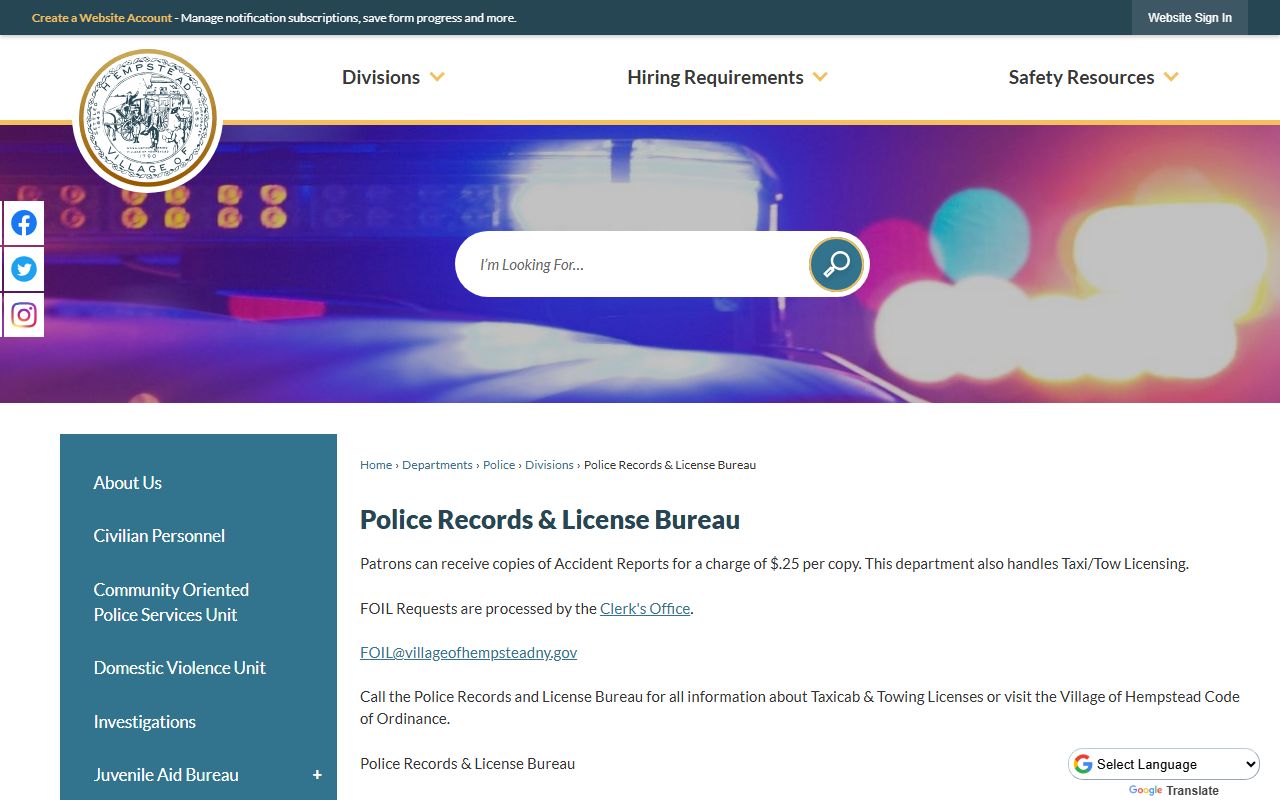Click the FOIL@villageofhempsteadny.gov email link
The width and height of the screenshot is (1280, 800).
pyautogui.click(x=468, y=653)
